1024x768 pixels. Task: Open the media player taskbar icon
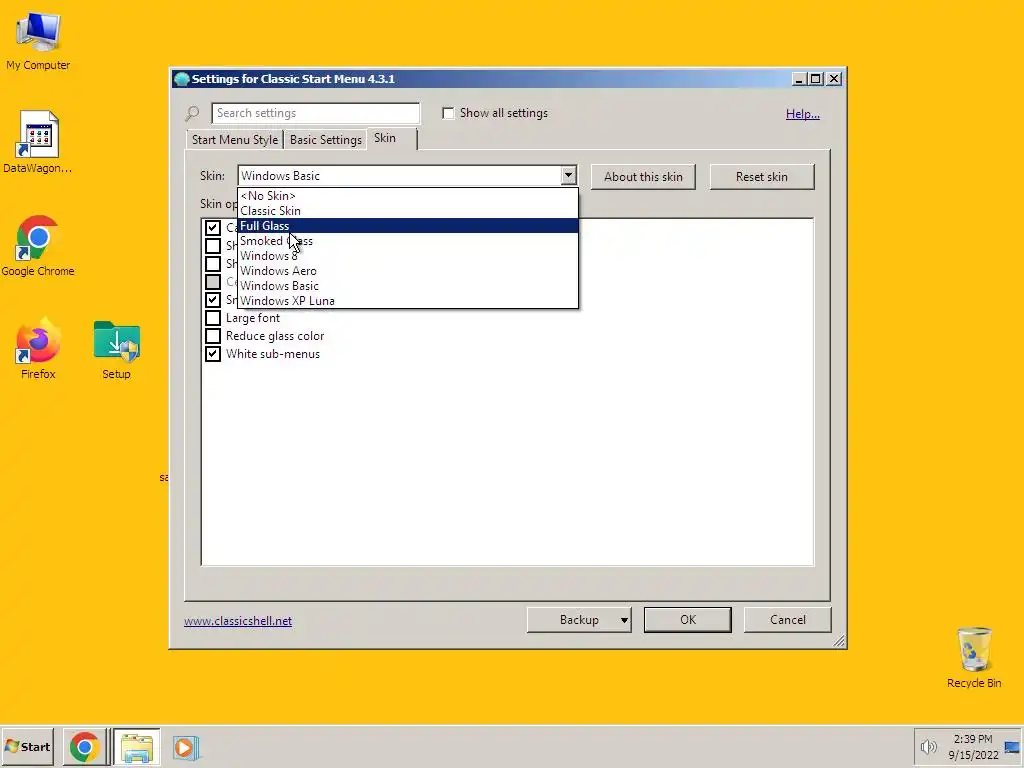click(x=185, y=747)
